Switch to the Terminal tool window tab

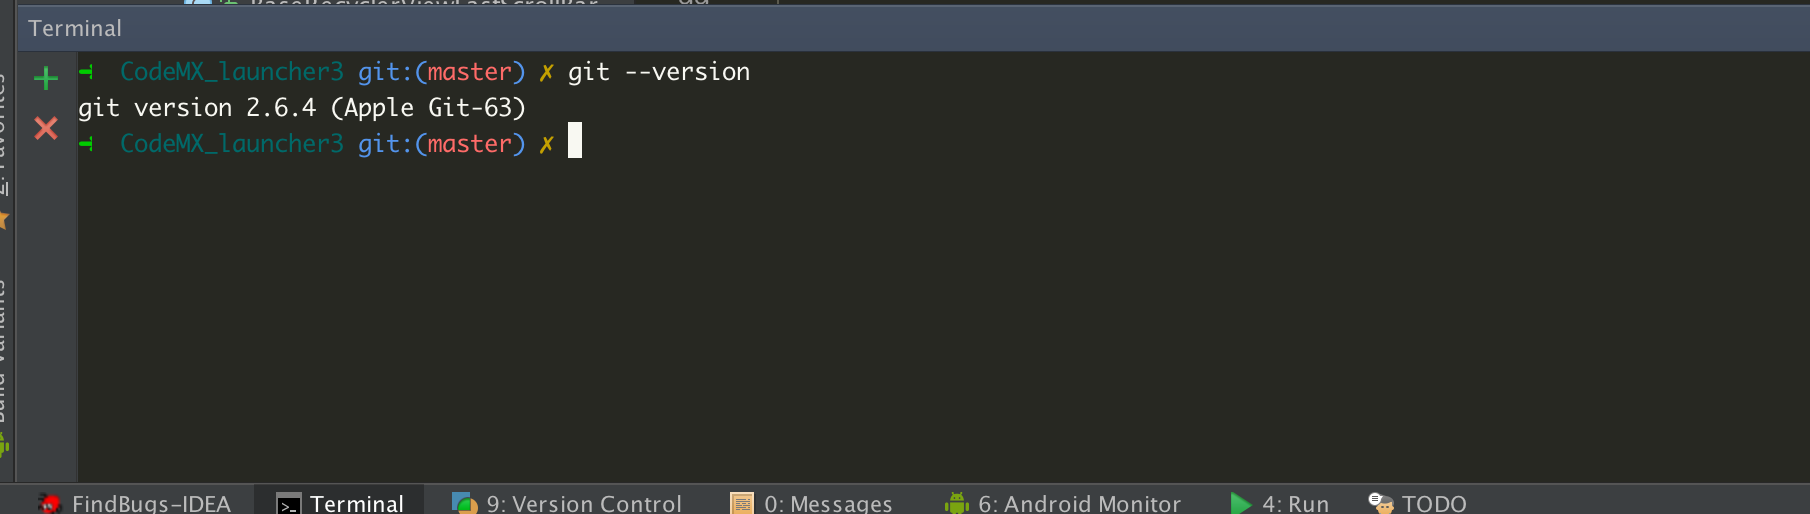click(340, 502)
